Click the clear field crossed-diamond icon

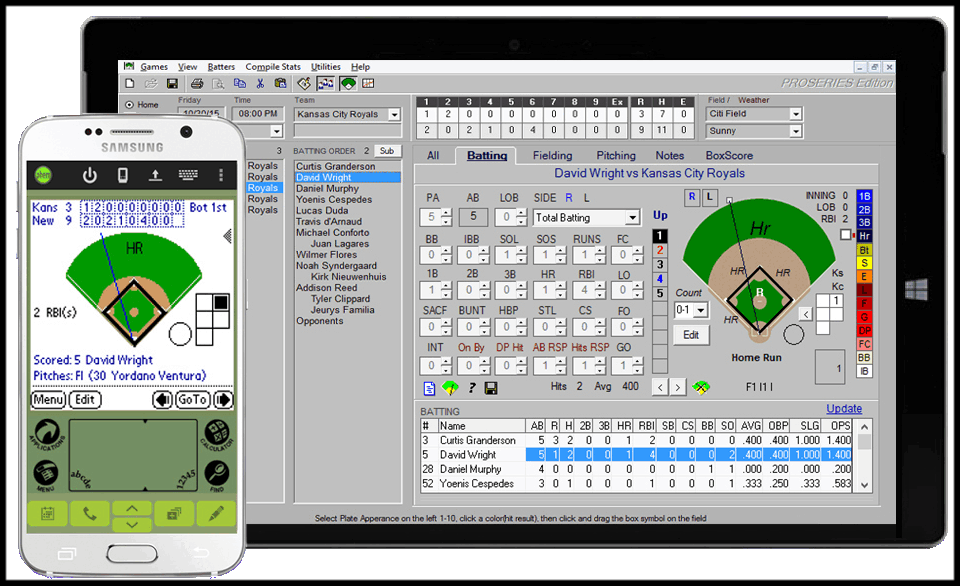click(x=701, y=387)
